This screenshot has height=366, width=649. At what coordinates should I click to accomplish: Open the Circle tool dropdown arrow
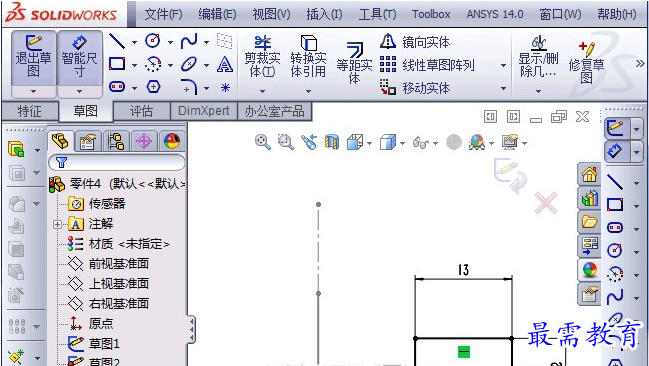(x=170, y=42)
